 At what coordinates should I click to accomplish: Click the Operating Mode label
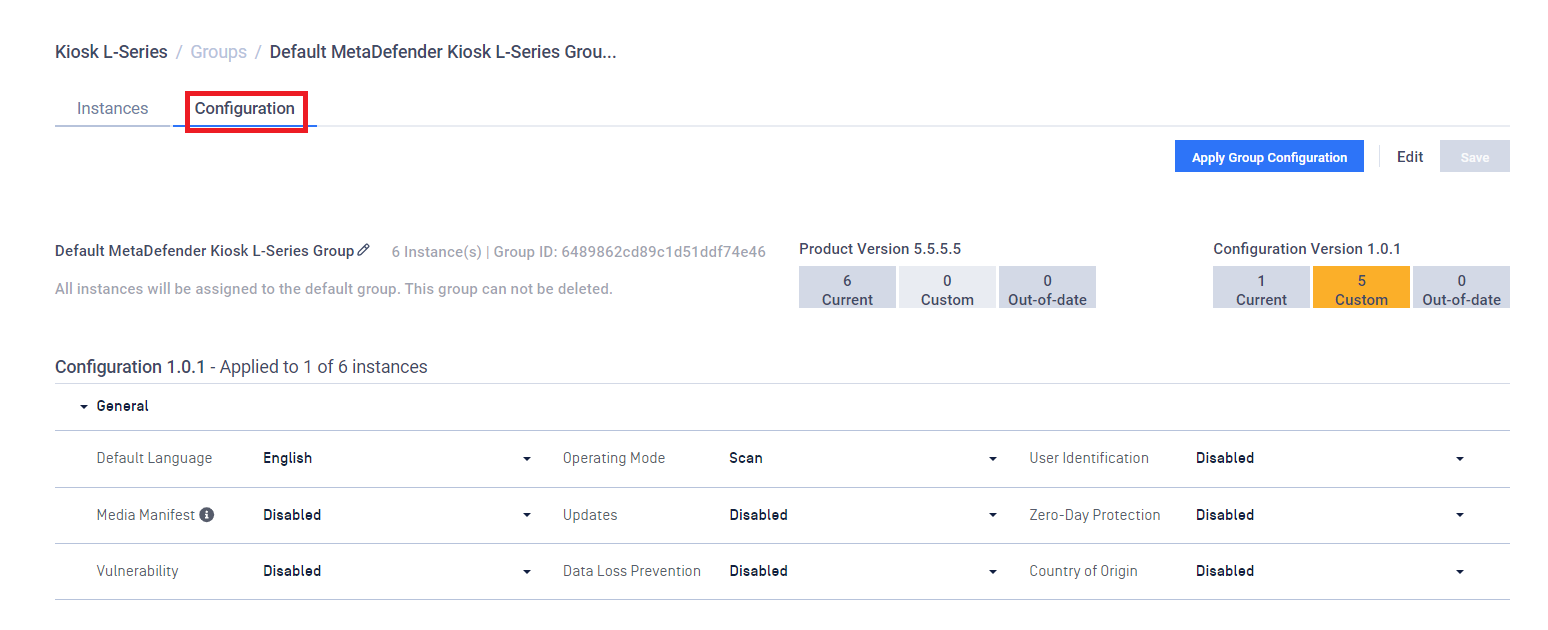pos(614,458)
